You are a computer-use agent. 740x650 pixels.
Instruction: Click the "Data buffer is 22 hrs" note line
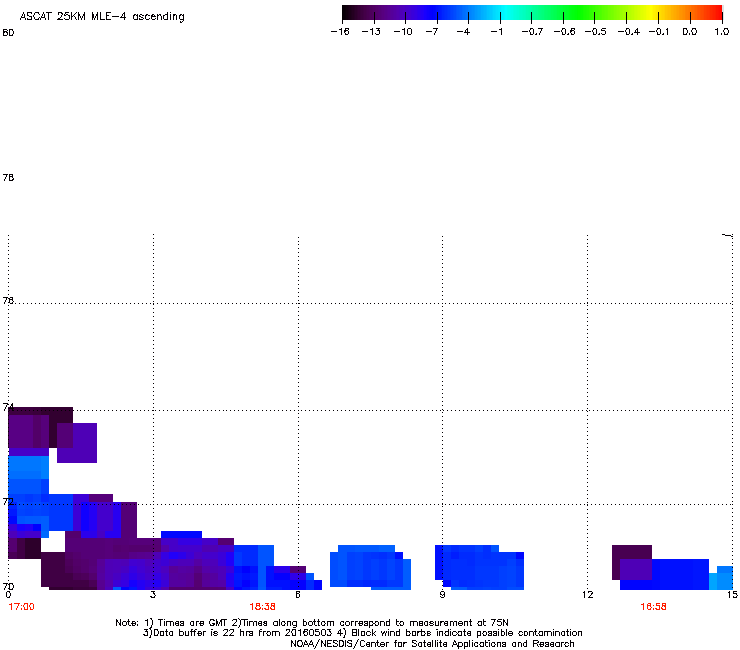pyautogui.click(x=362, y=633)
